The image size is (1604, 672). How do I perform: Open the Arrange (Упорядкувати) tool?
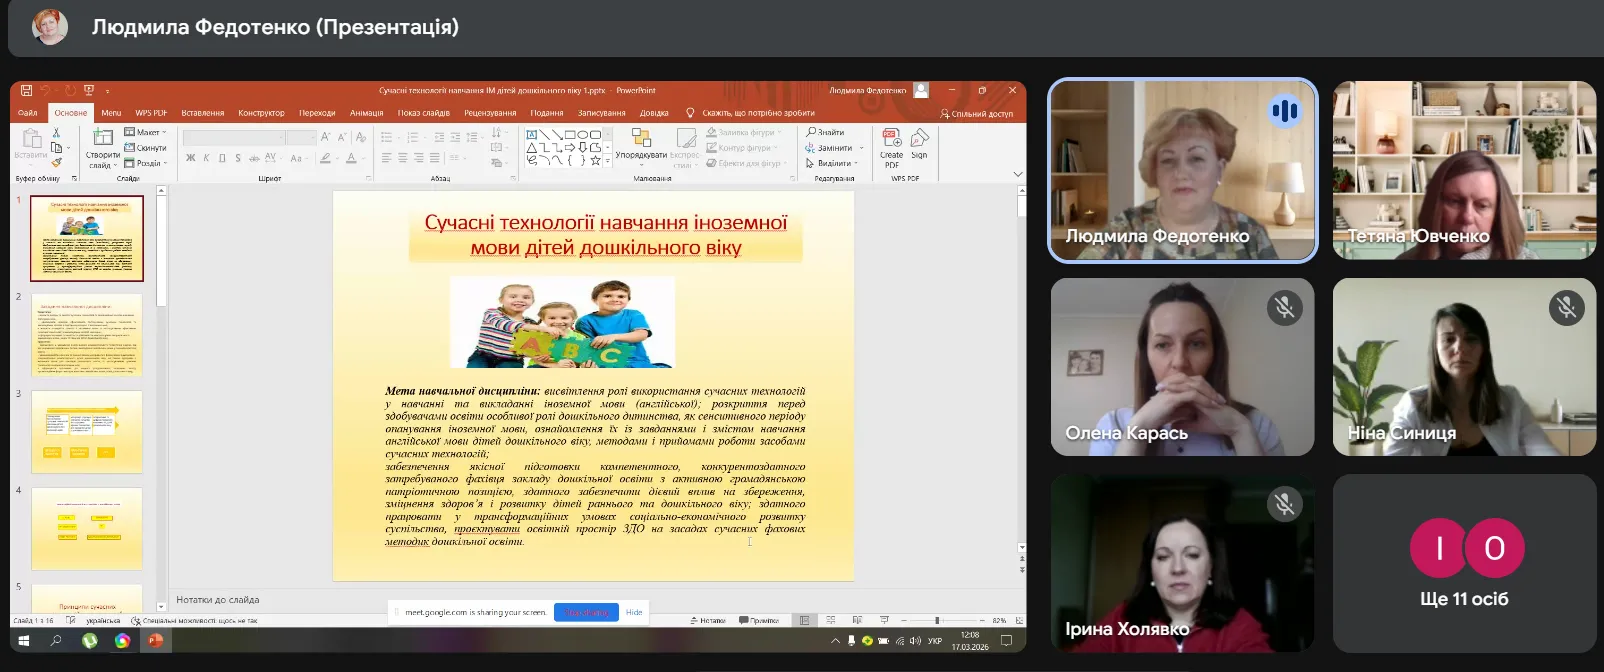(x=641, y=145)
